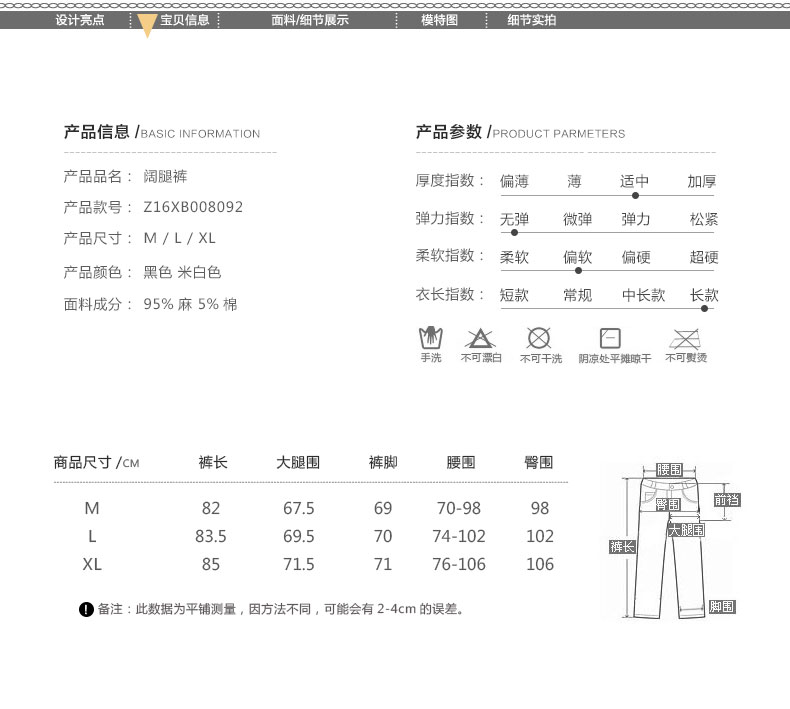This screenshot has width=790, height=709.
Task: Open the 模特图 tab
Action: [x=439, y=20]
